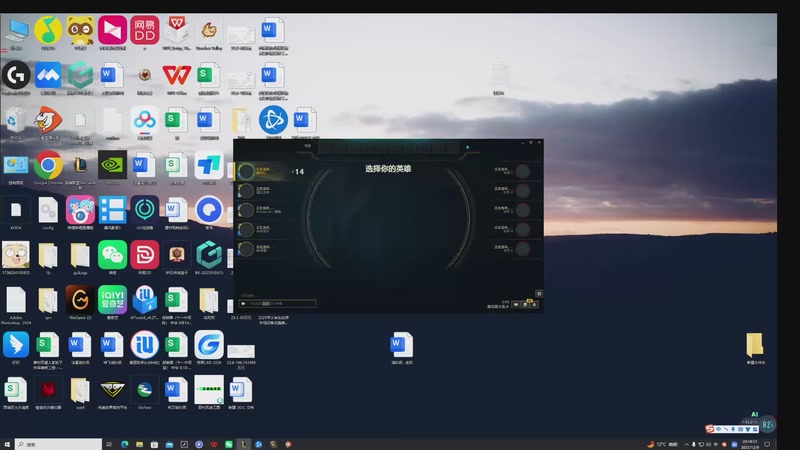The height and width of the screenshot is (450, 800).
Task: Open the raccoon mascot YY app icon
Action: [x=81, y=31]
